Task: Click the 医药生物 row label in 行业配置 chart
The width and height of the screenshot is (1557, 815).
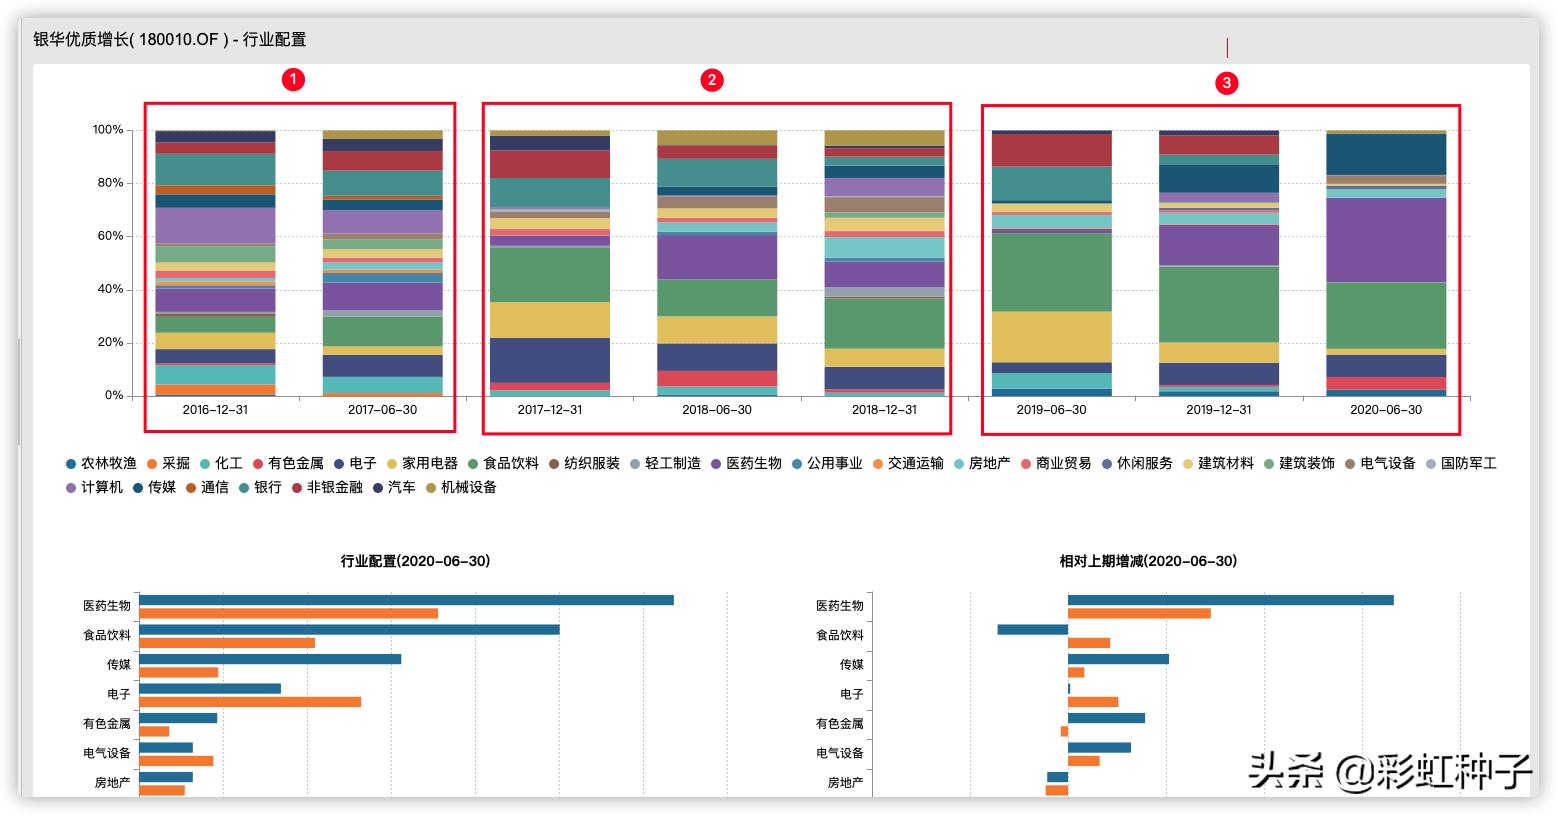Action: tap(107, 606)
